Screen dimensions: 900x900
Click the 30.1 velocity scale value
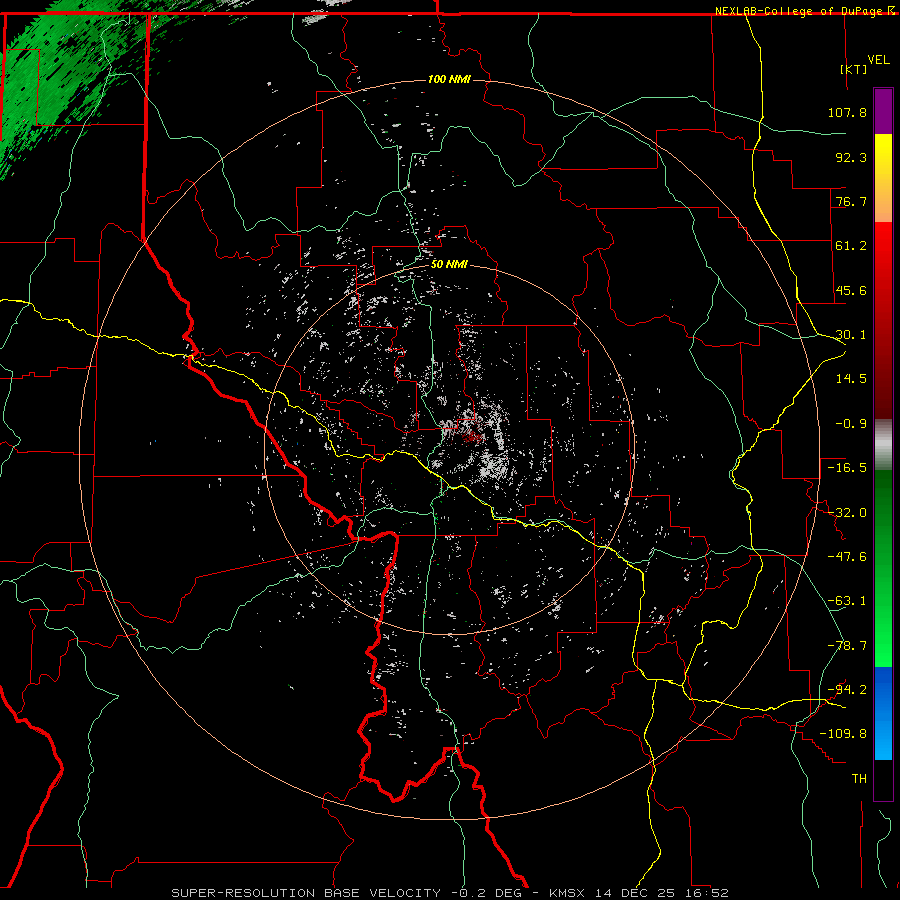coord(851,335)
